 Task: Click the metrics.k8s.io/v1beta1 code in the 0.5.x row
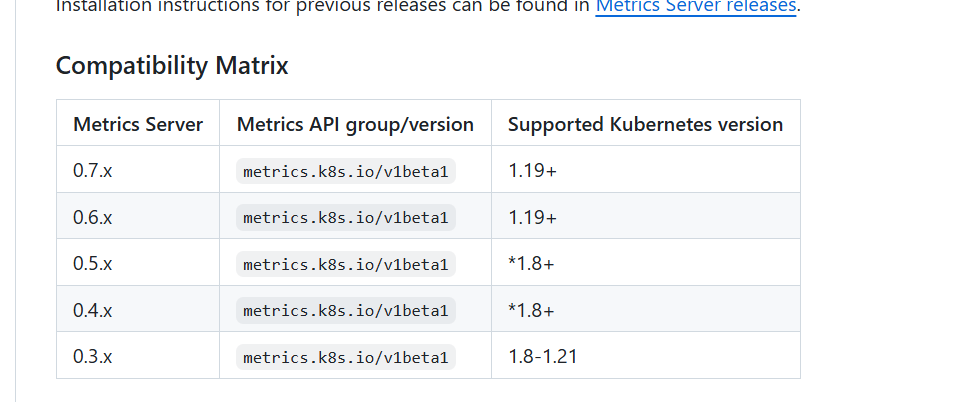[346, 264]
